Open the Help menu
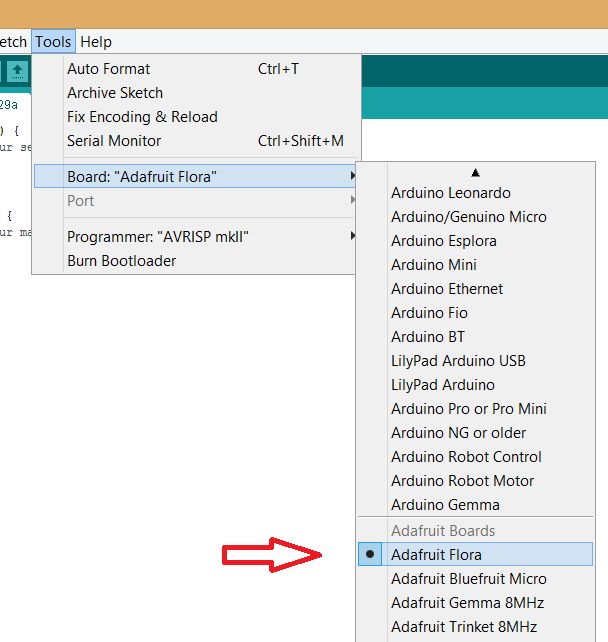 [96, 41]
